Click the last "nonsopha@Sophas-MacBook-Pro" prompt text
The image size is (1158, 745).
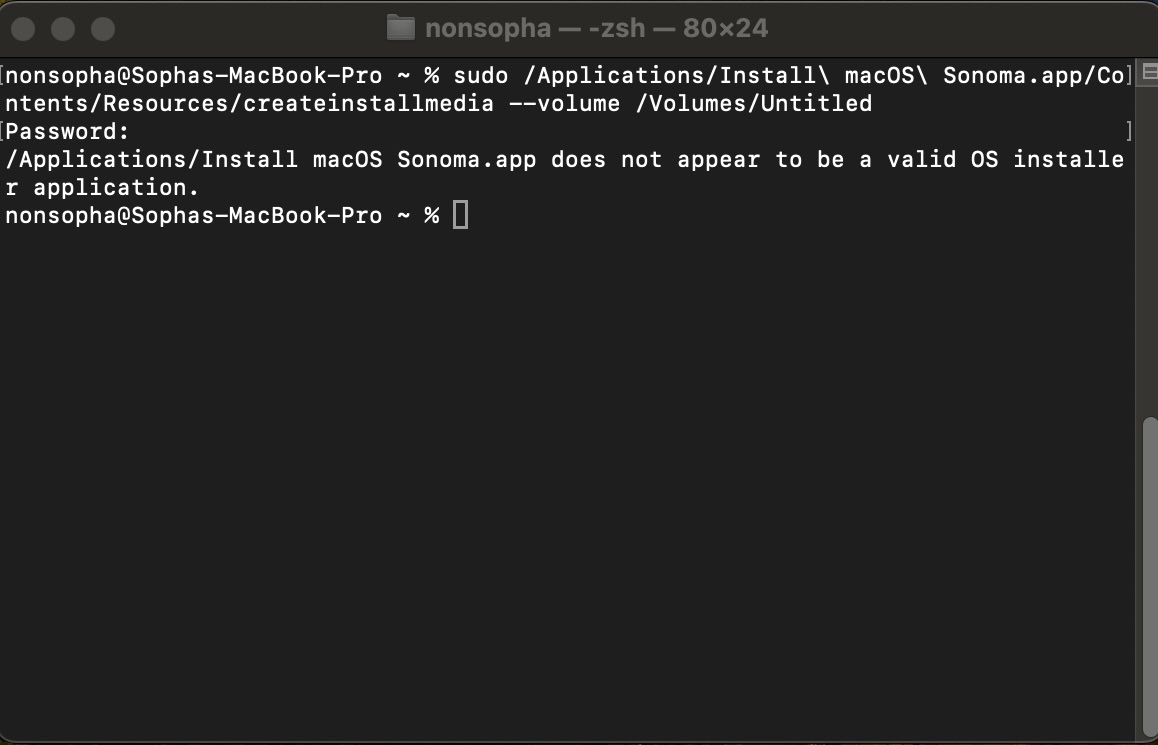click(193, 216)
